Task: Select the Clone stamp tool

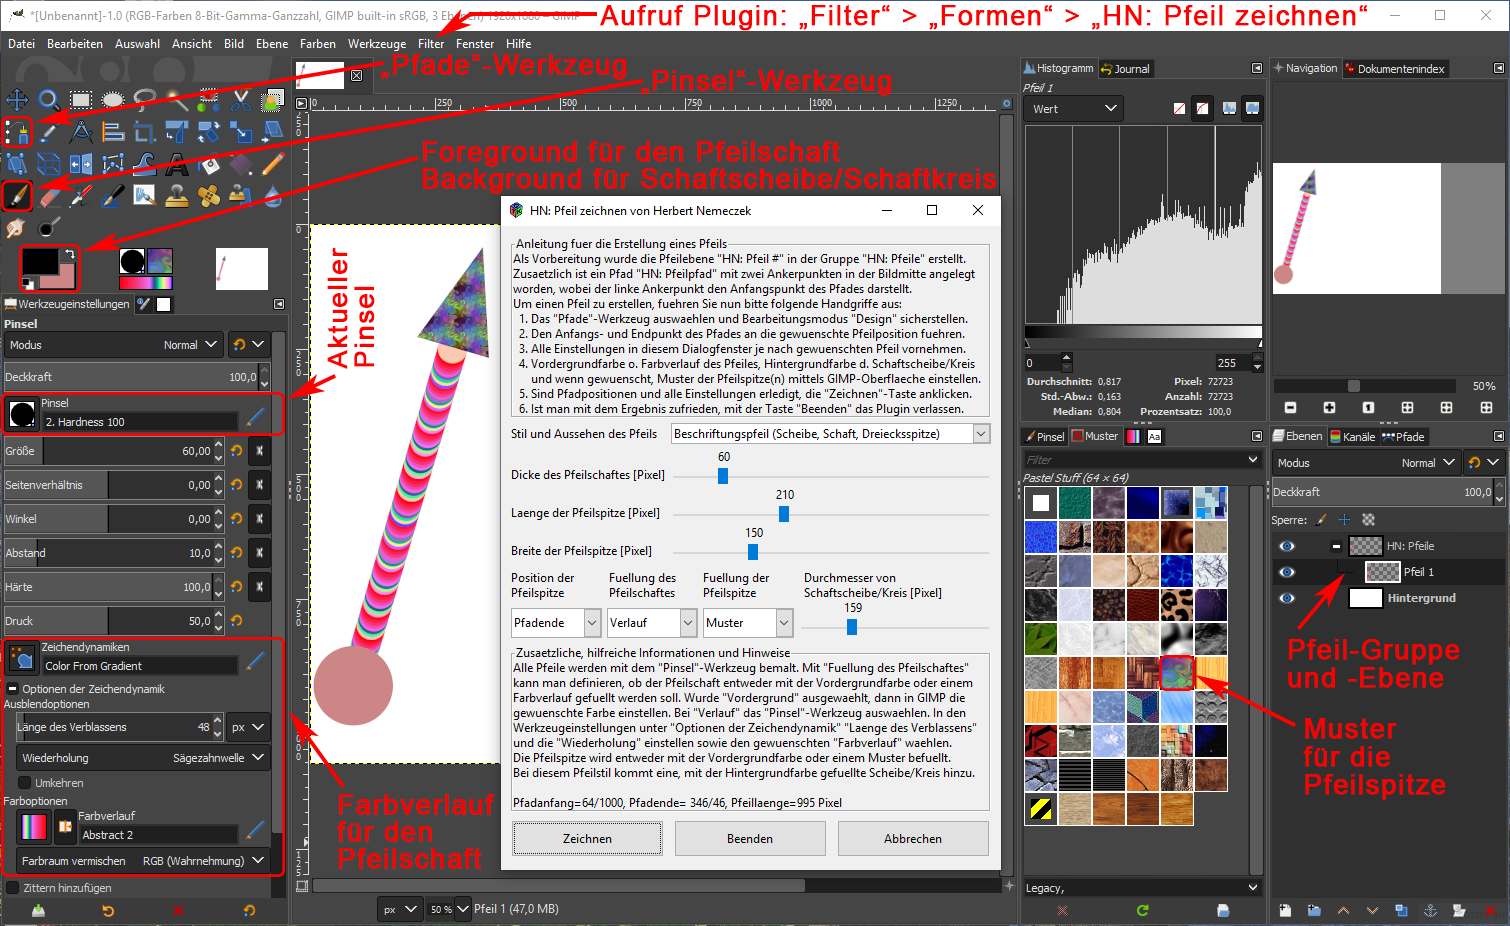Action: point(177,196)
